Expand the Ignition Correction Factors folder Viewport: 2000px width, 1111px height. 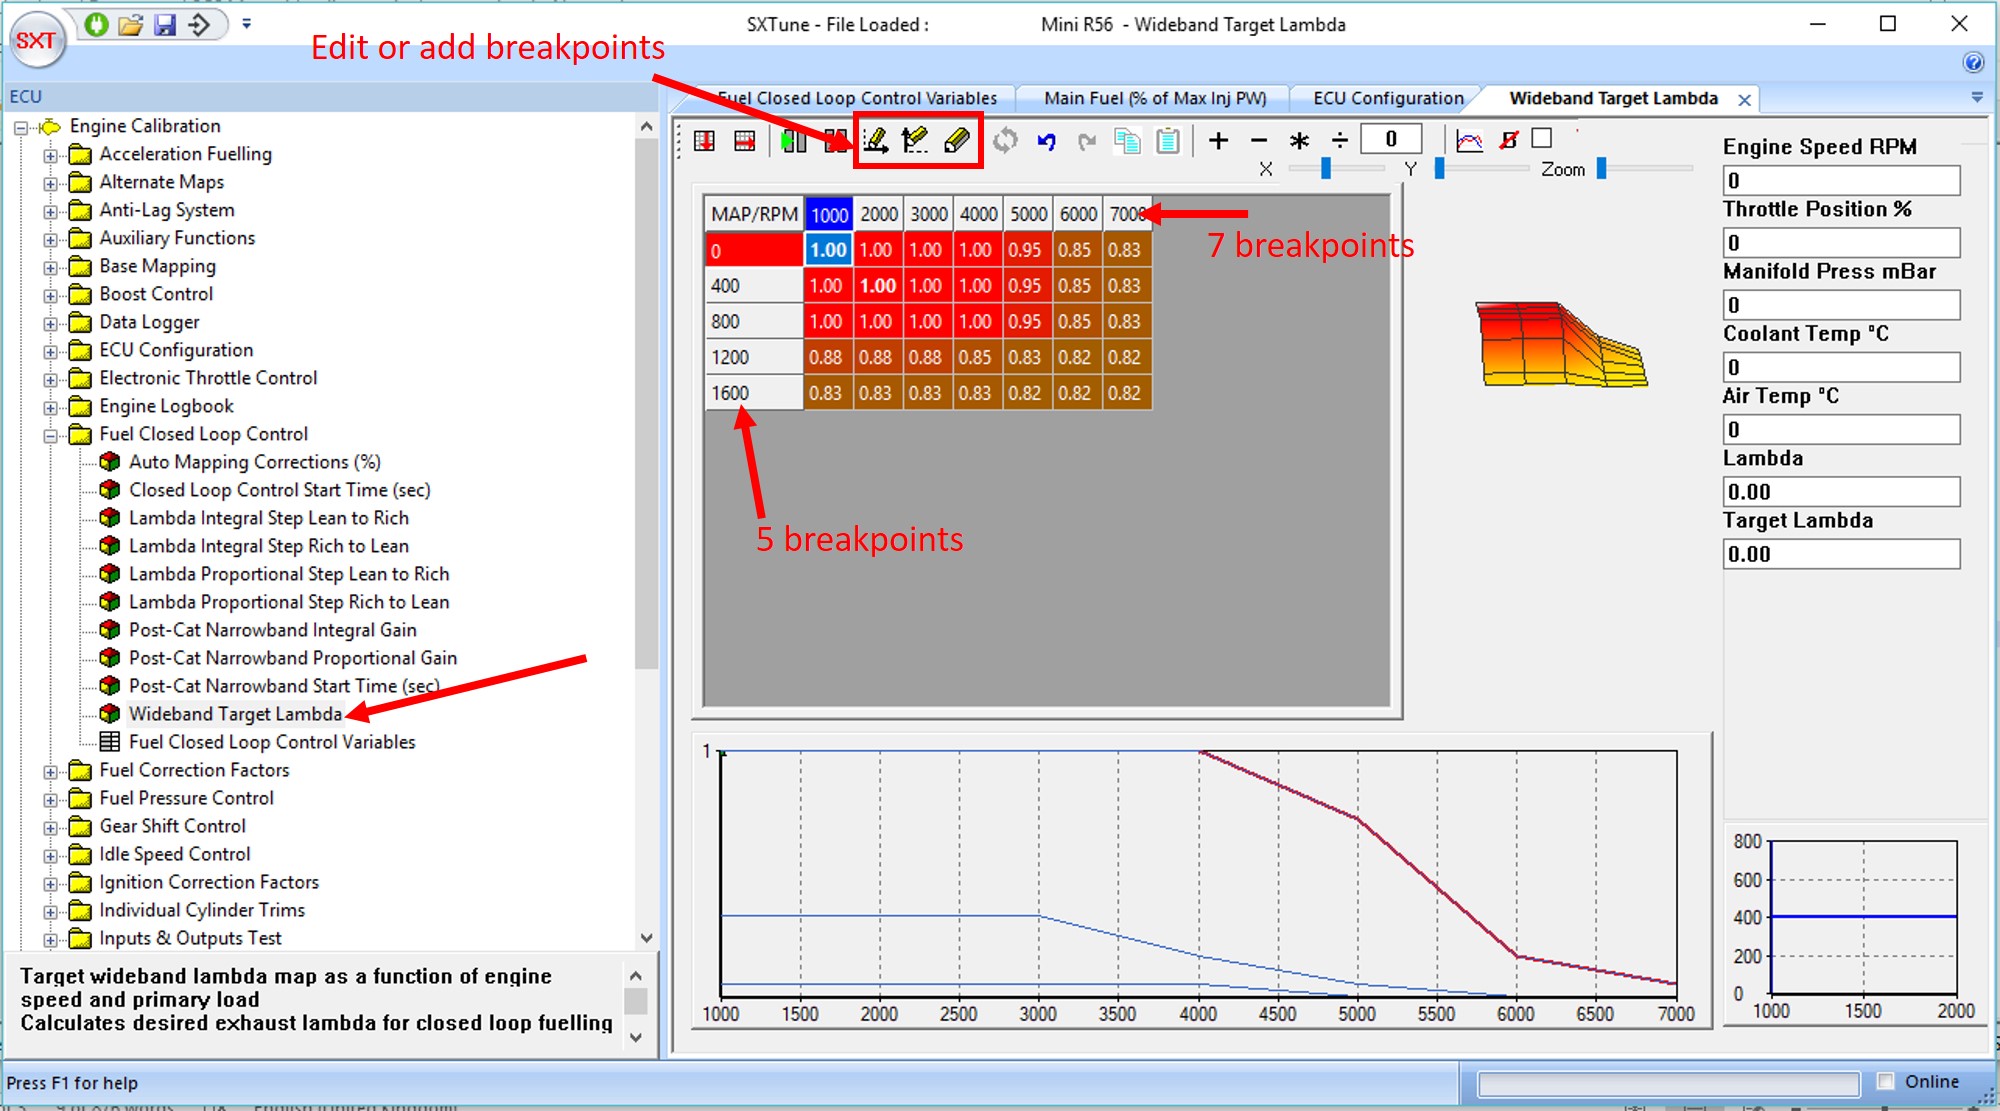click(x=50, y=883)
